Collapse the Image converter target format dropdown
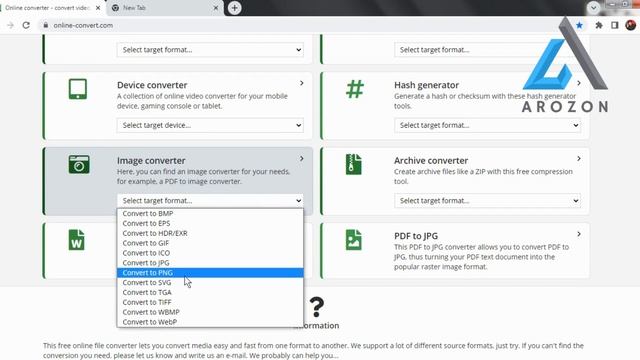 [x=210, y=200]
